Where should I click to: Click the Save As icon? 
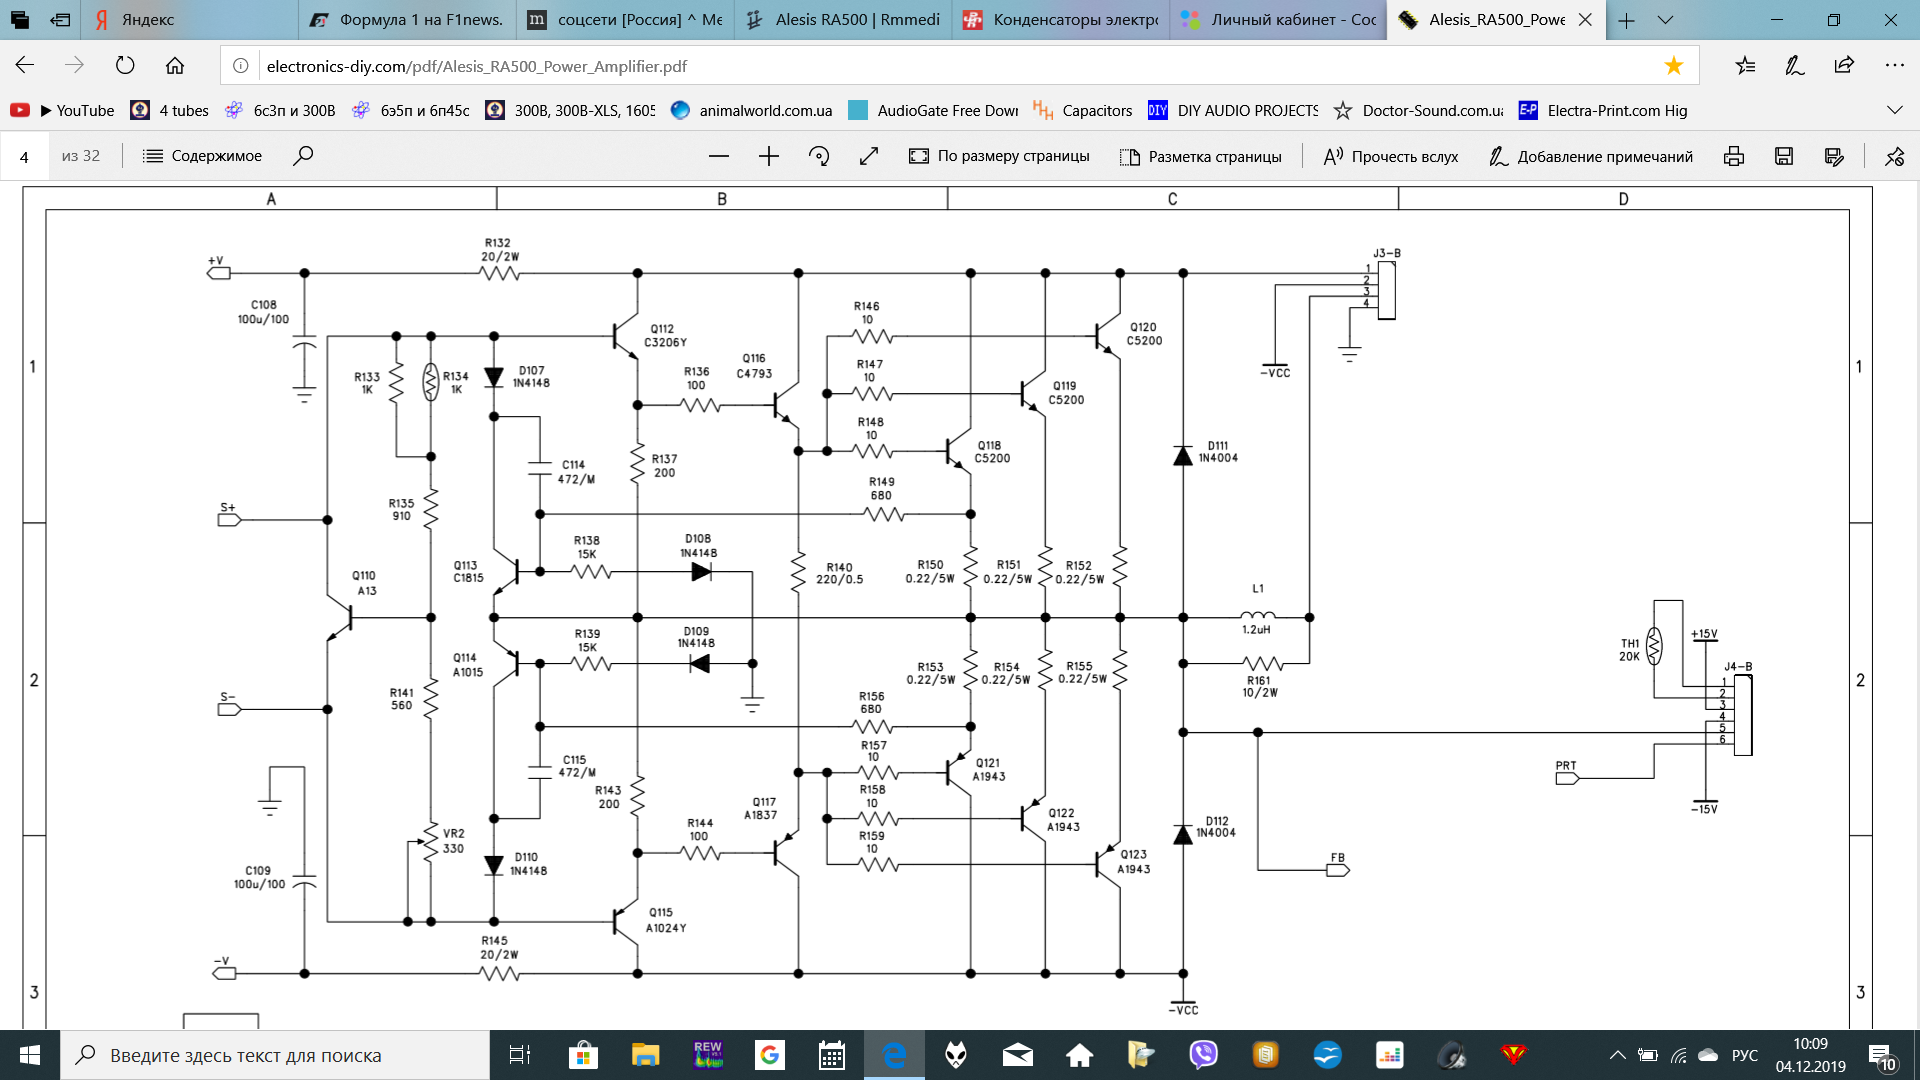tap(1834, 156)
